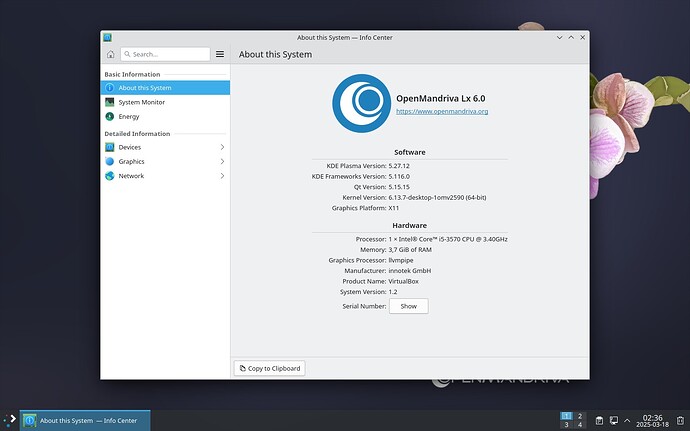This screenshot has height=431, width=690.
Task: Maximize the Info Center window
Action: pos(571,37)
